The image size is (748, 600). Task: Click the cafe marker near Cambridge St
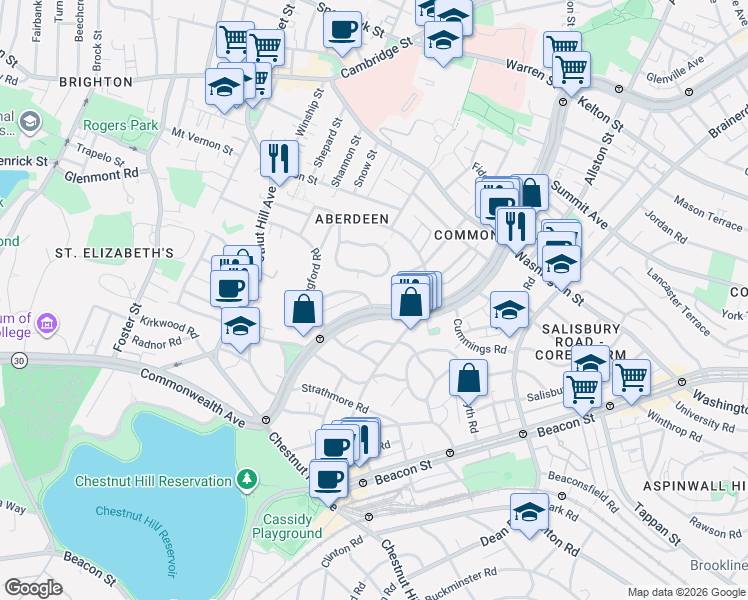coord(342,31)
